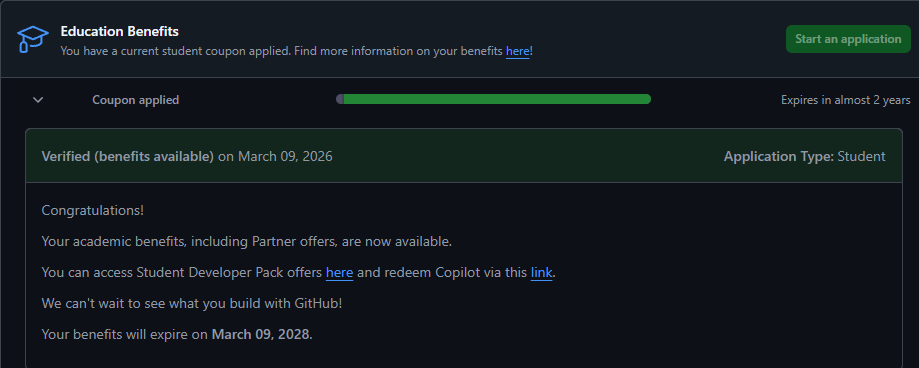Open Student Developer Pack offers 'here' link
Screen dimensions: 919x368
coord(339,272)
